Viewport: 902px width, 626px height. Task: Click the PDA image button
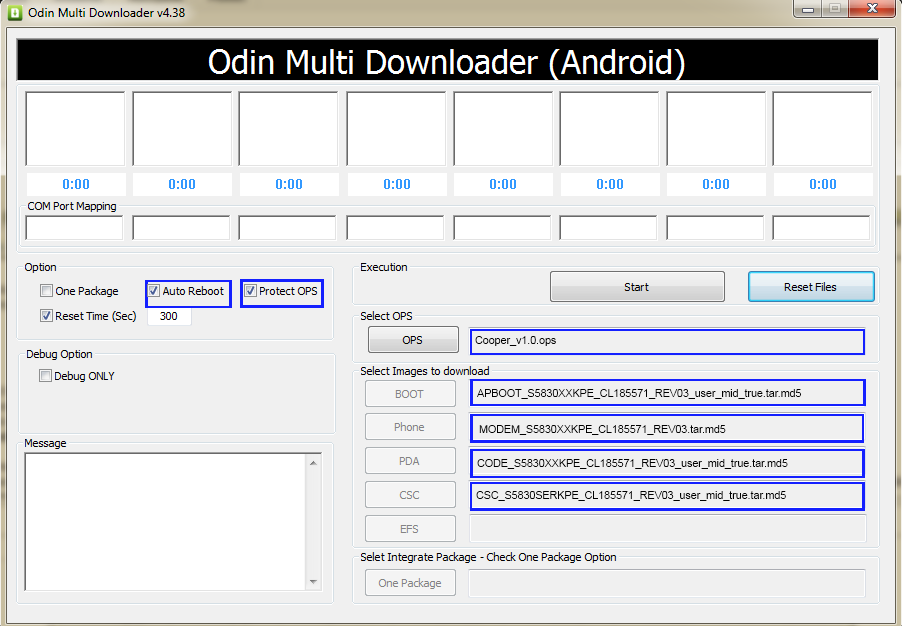tap(410, 460)
